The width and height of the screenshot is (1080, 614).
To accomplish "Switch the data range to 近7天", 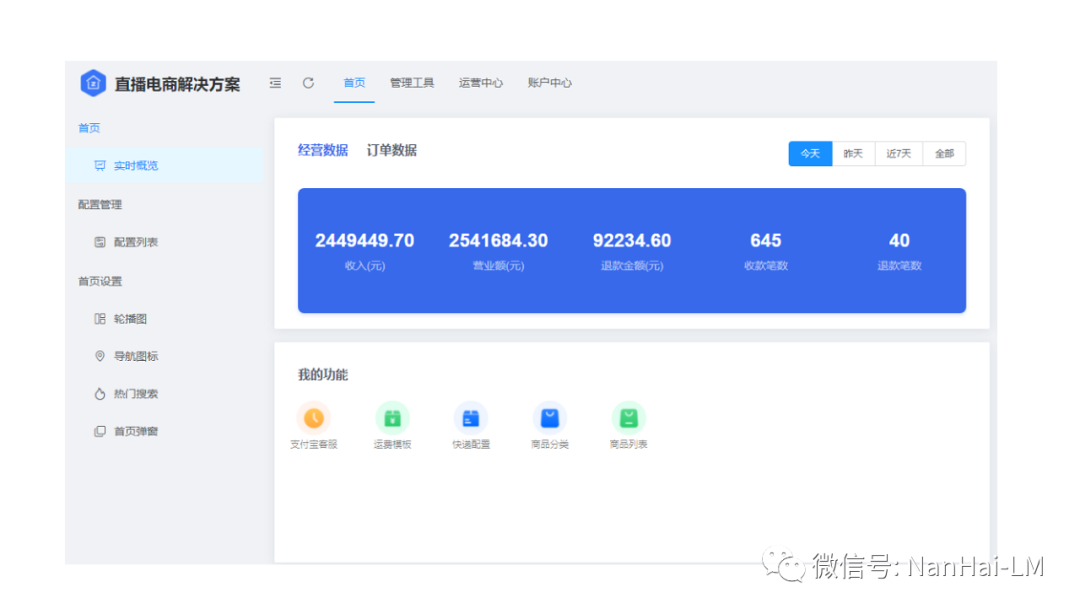I will click(898, 153).
